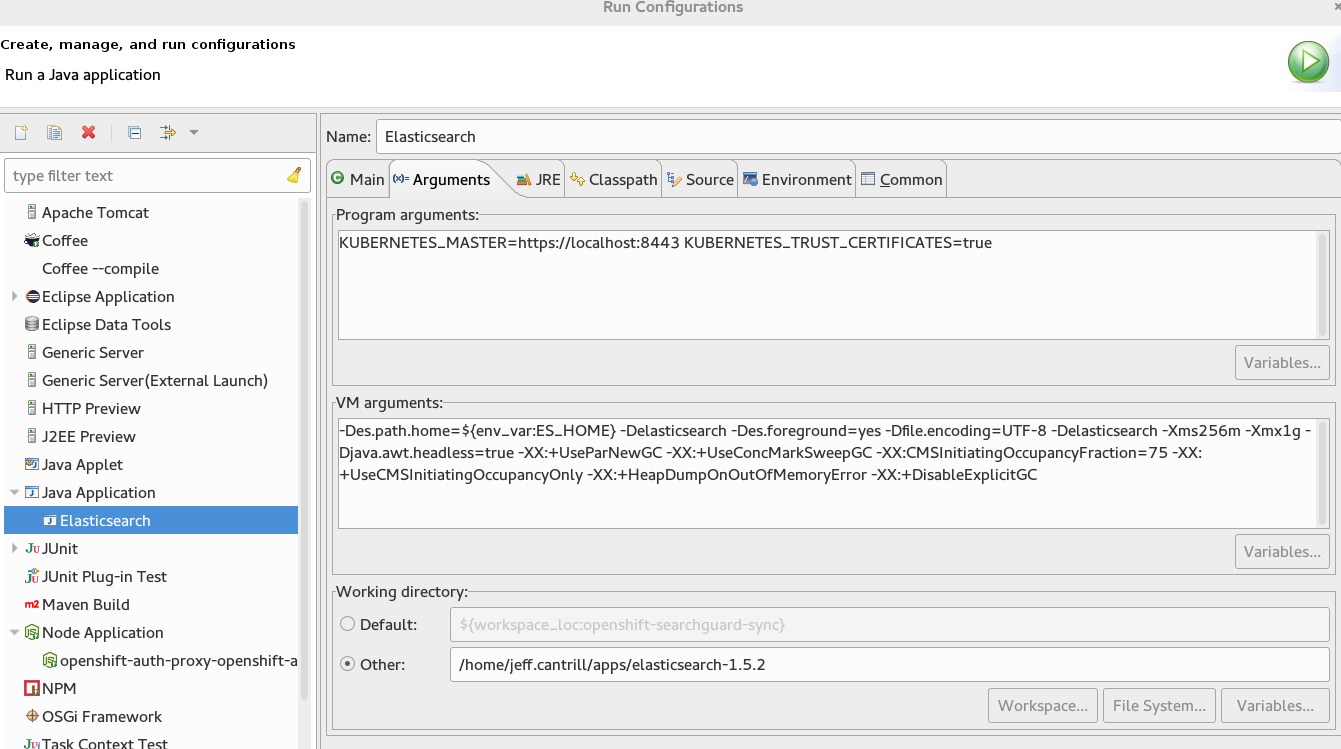1341x749 pixels.
Task: Click the Eclipse Application icon
Action: click(x=32, y=296)
